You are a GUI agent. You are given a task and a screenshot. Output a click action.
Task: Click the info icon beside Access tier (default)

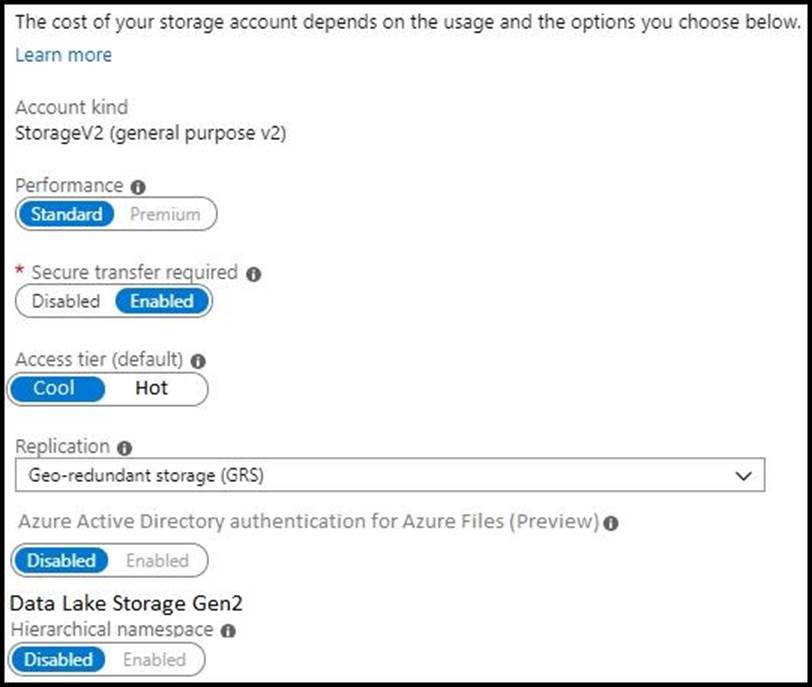(198, 360)
